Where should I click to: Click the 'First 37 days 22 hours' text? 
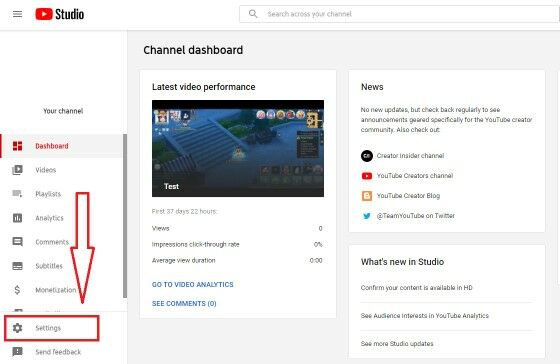tap(184, 211)
